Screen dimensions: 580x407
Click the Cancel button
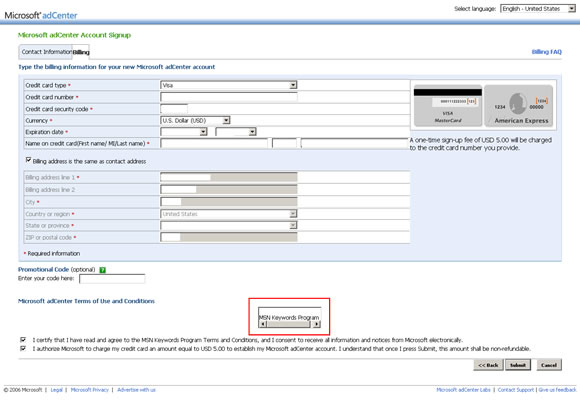point(549,365)
